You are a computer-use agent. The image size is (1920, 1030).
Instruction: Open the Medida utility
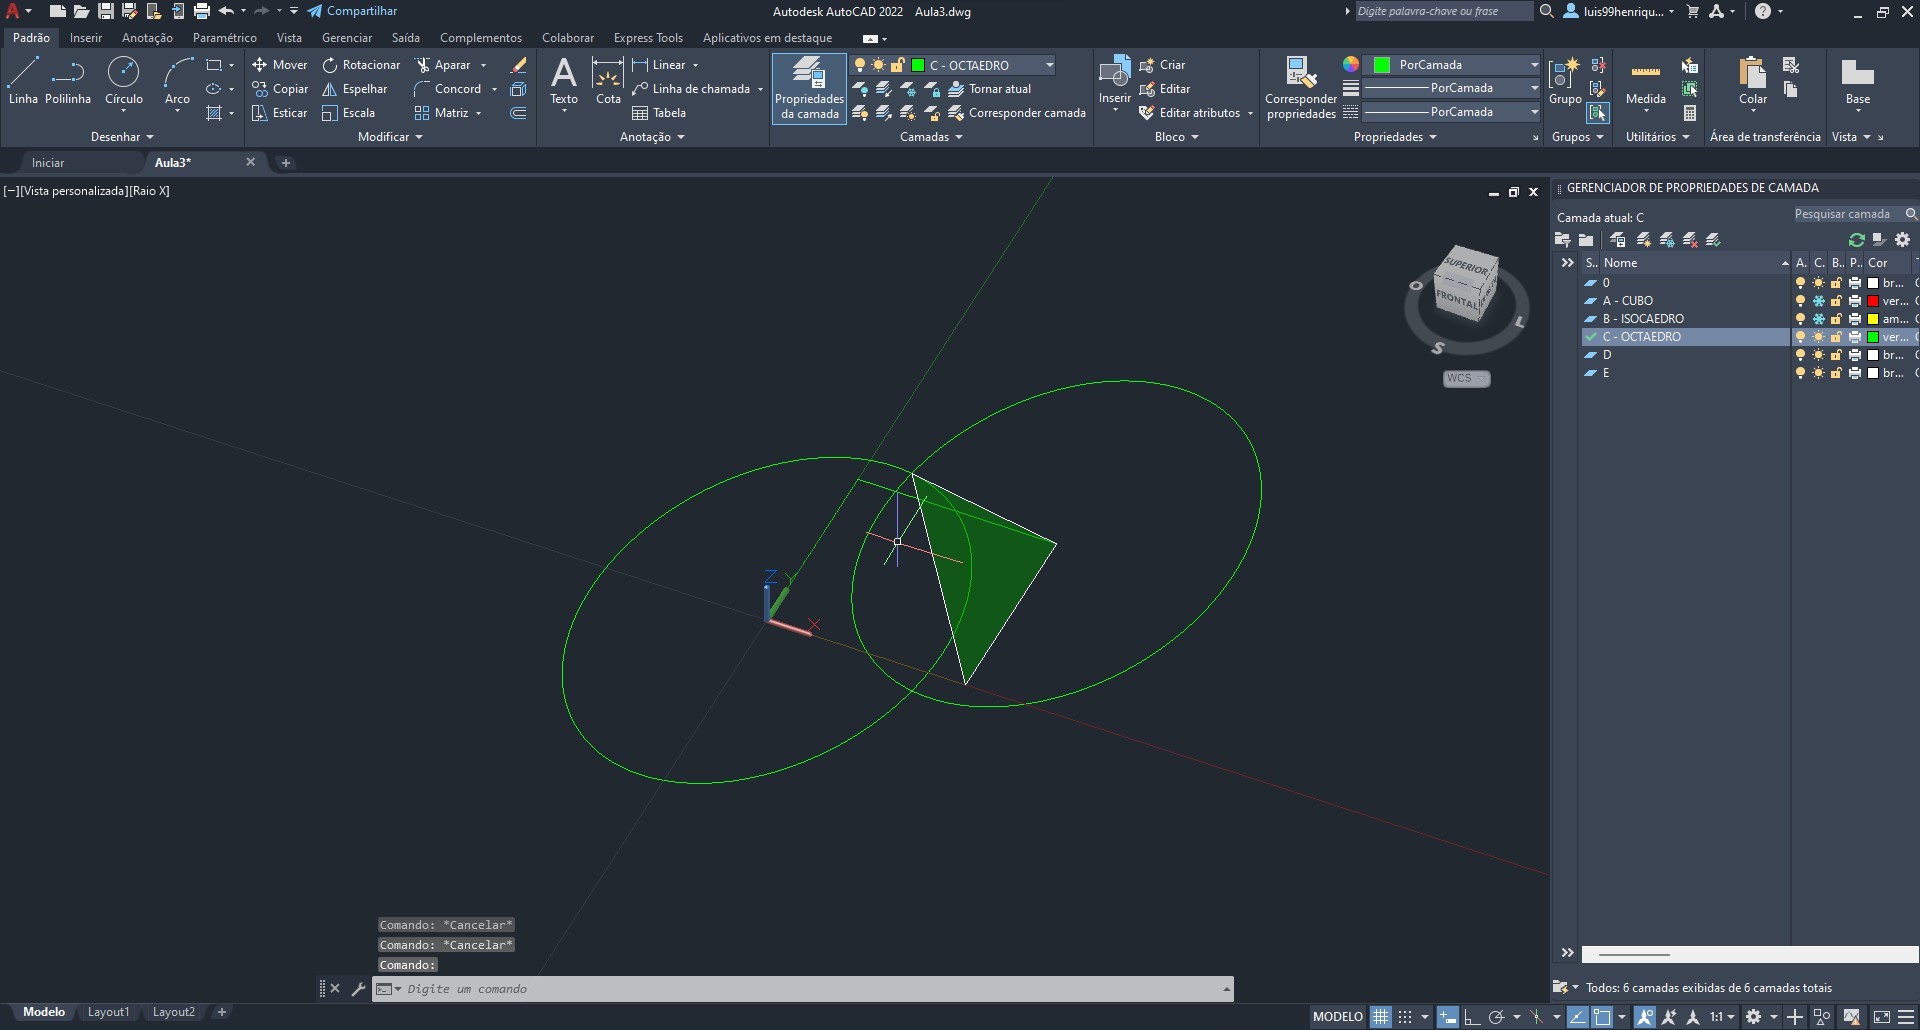click(x=1645, y=81)
